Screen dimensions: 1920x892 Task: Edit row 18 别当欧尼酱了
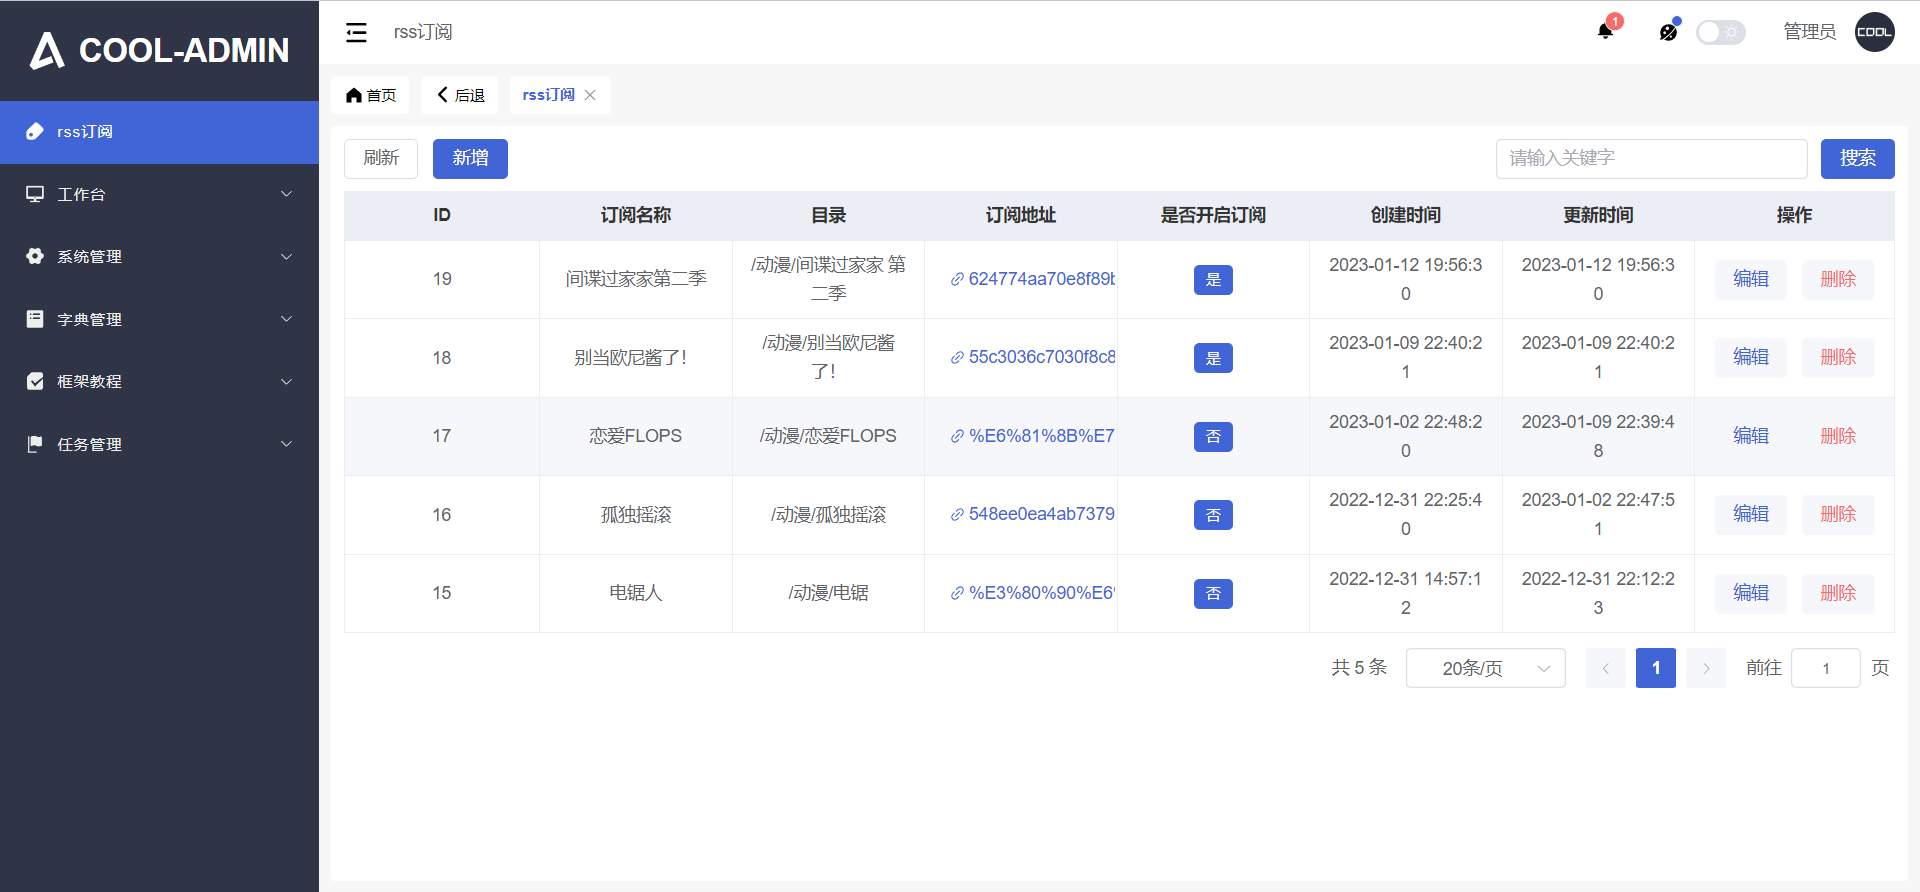1751,357
